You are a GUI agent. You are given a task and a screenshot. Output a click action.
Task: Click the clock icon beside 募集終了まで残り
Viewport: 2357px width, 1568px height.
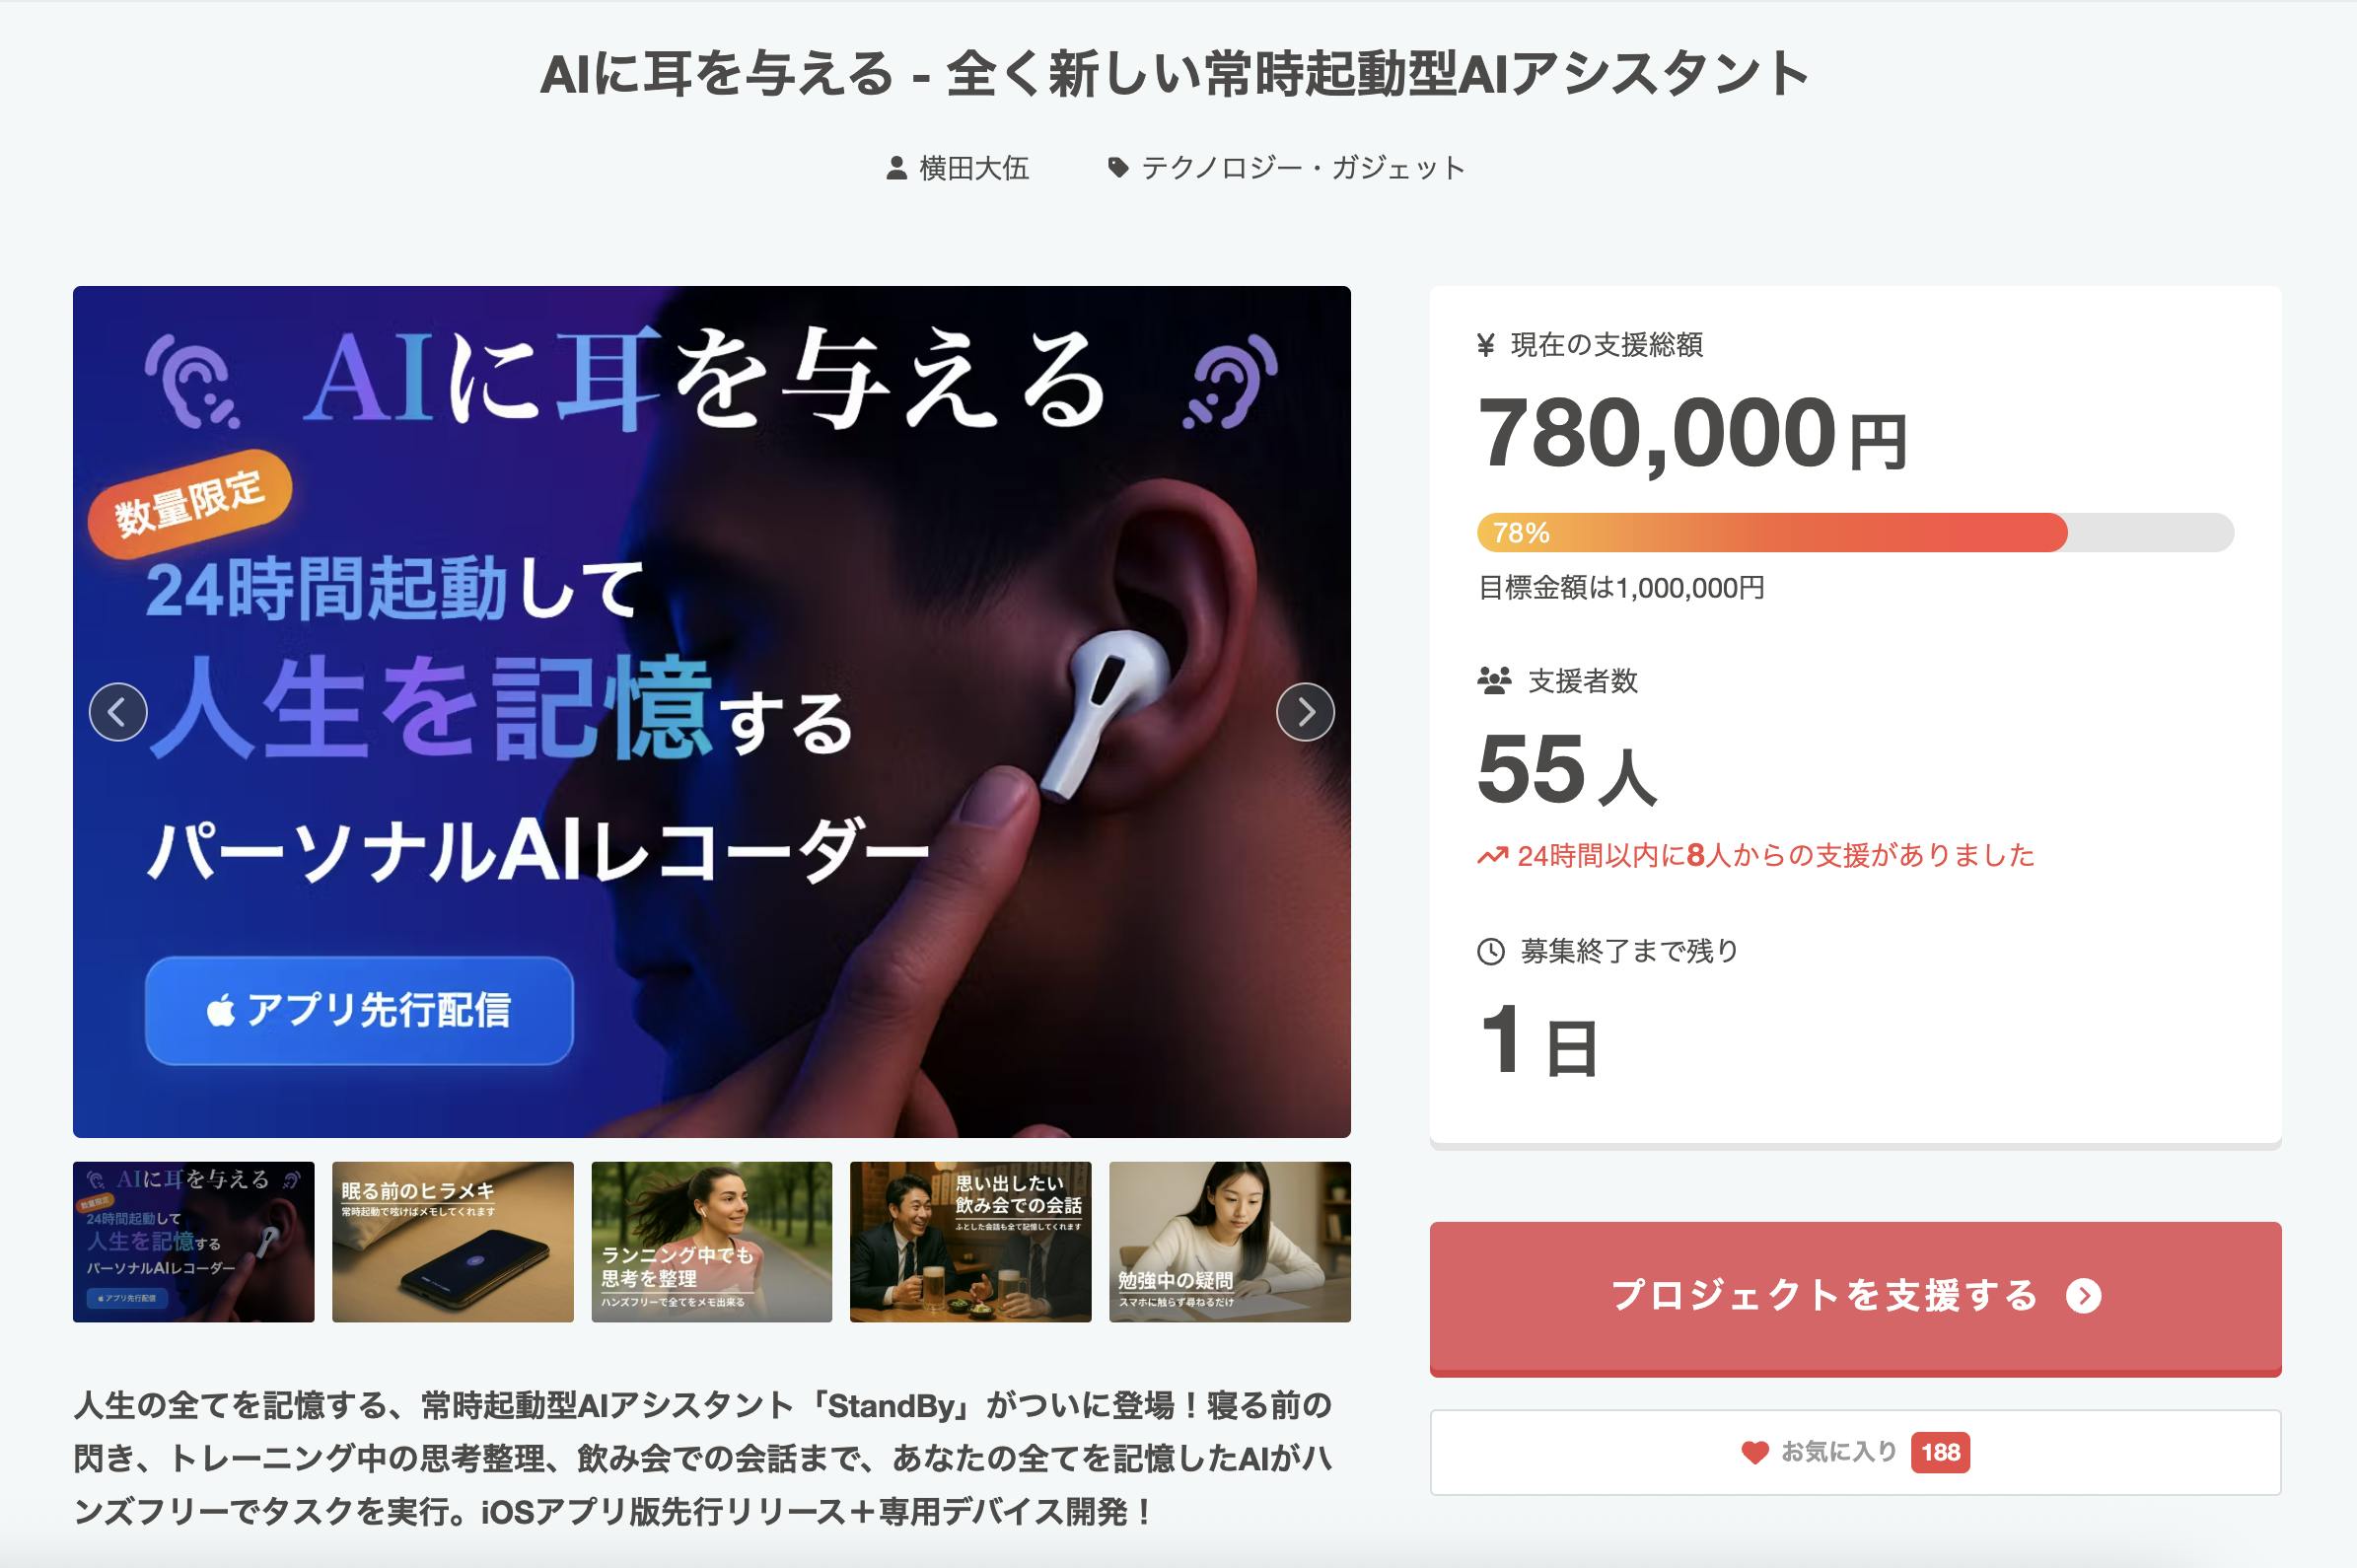click(x=1491, y=951)
